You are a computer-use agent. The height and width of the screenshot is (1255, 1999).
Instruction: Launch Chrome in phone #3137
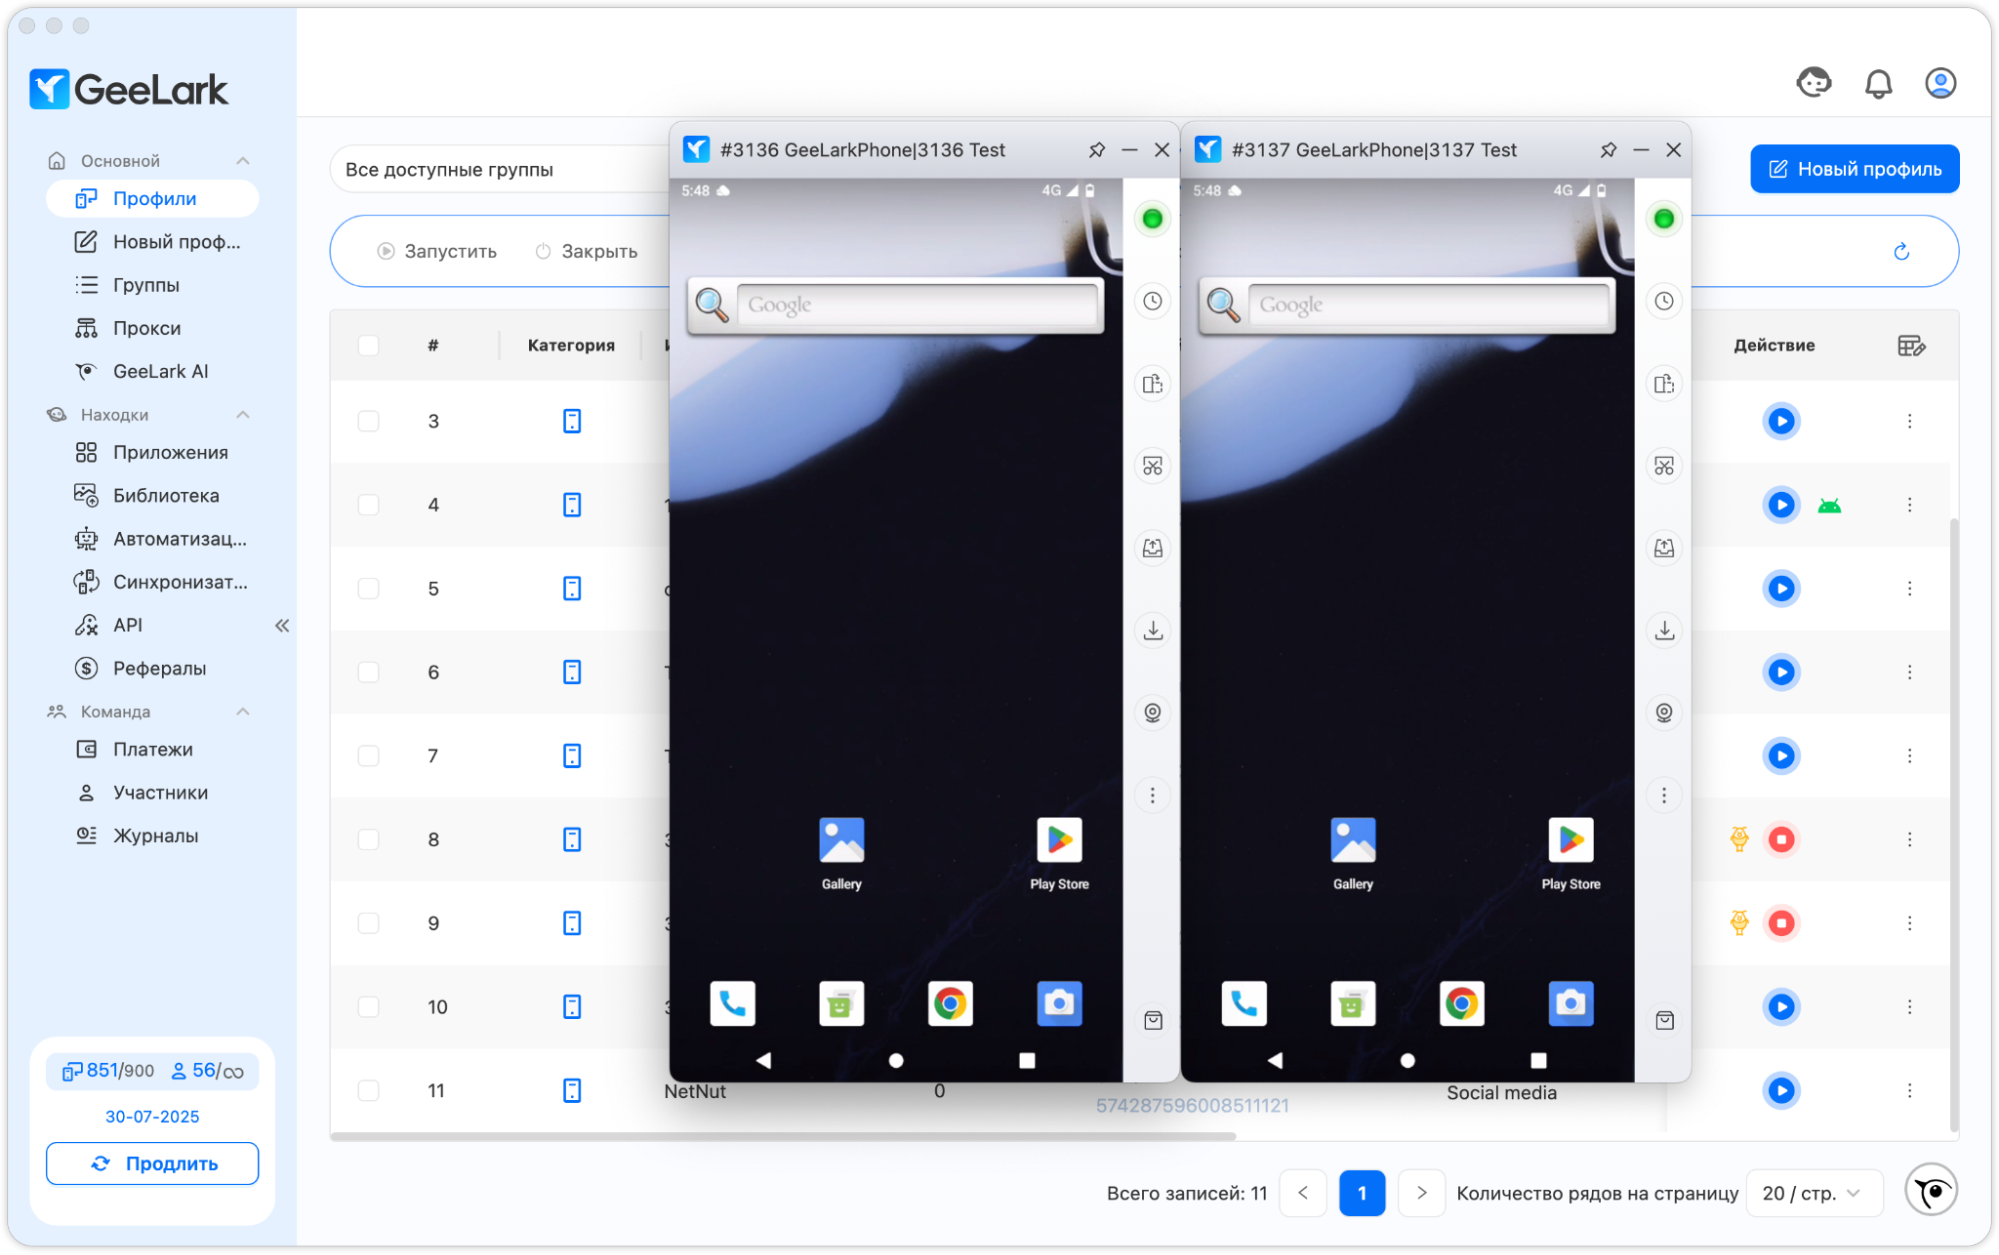[x=1461, y=1003]
